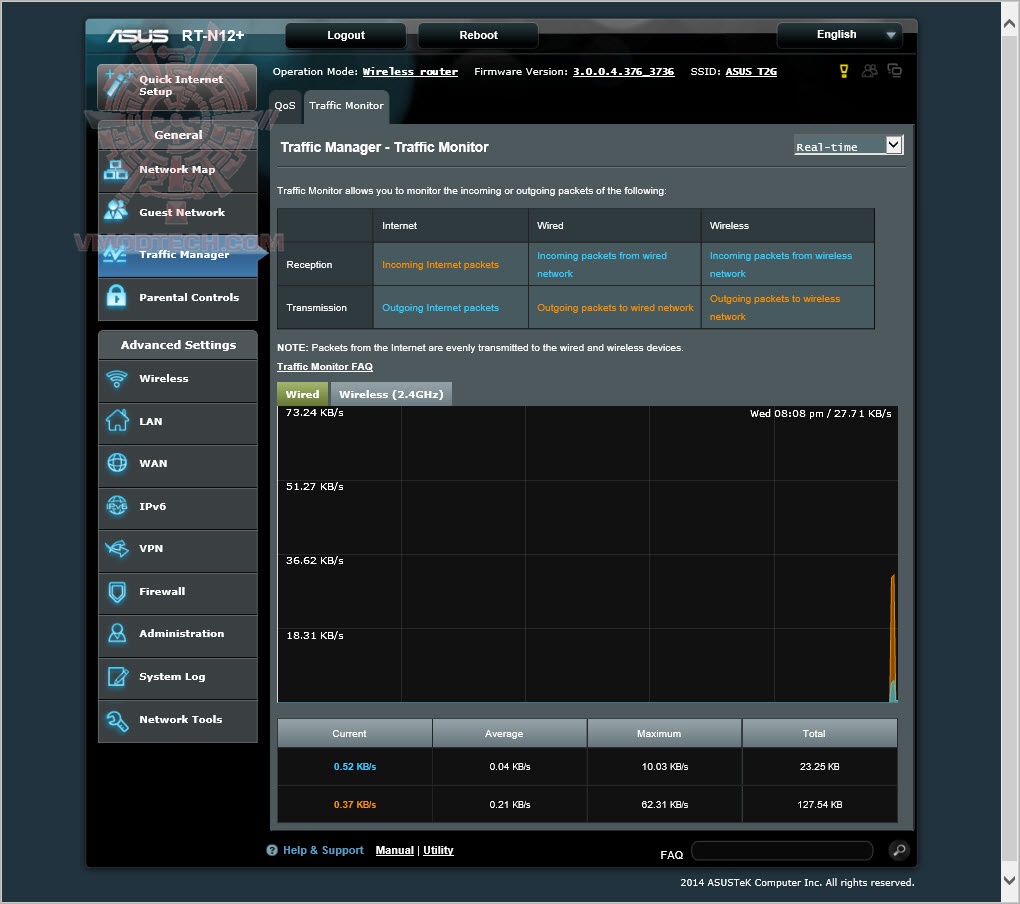1020x904 pixels.
Task: Click the IPv6 globe icon
Action: (117, 505)
